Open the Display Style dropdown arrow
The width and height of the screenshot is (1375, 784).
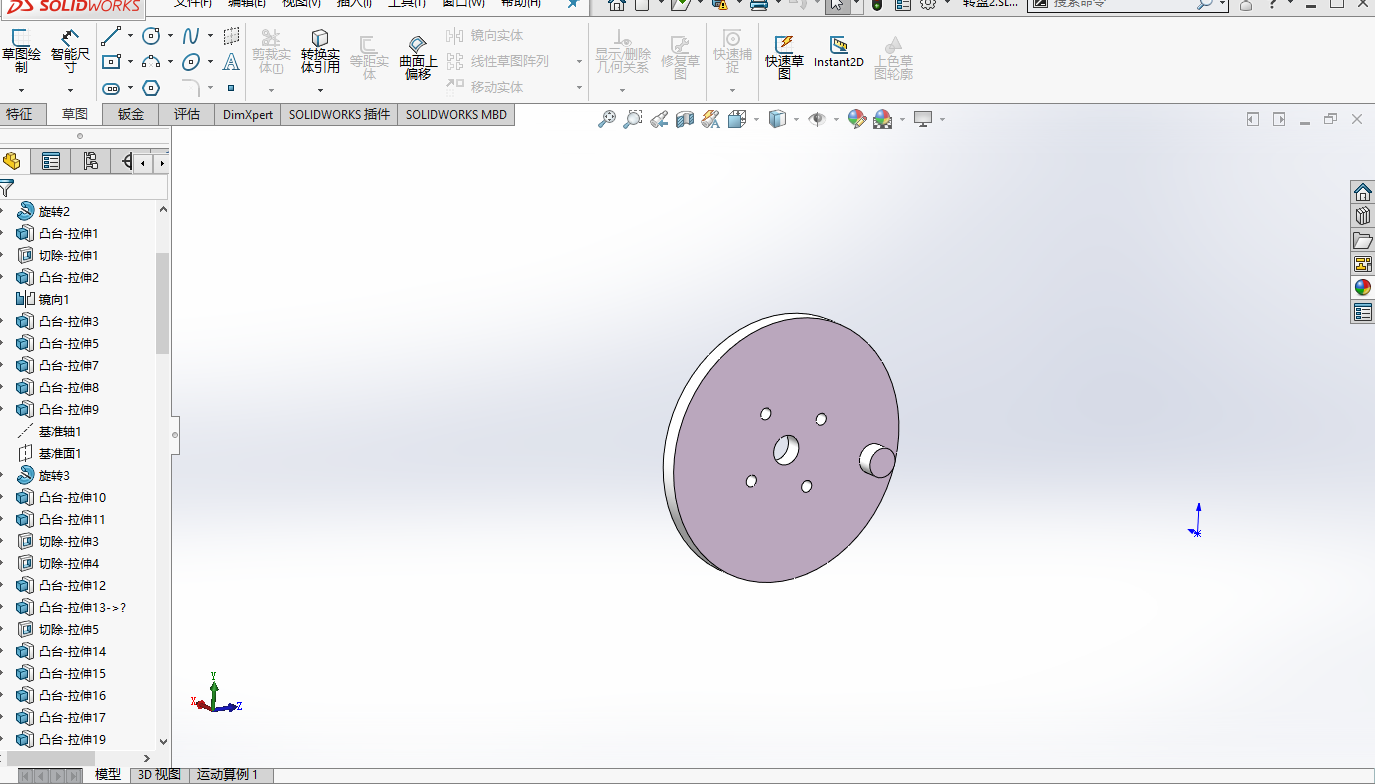coord(796,120)
